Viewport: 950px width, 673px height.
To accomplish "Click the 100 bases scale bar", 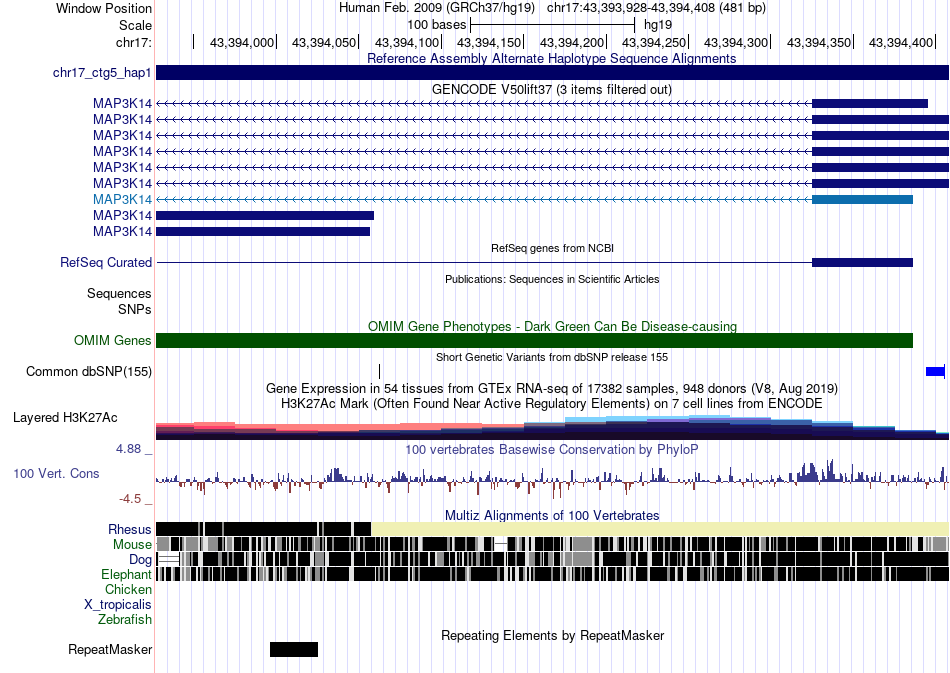I will (553, 25).
